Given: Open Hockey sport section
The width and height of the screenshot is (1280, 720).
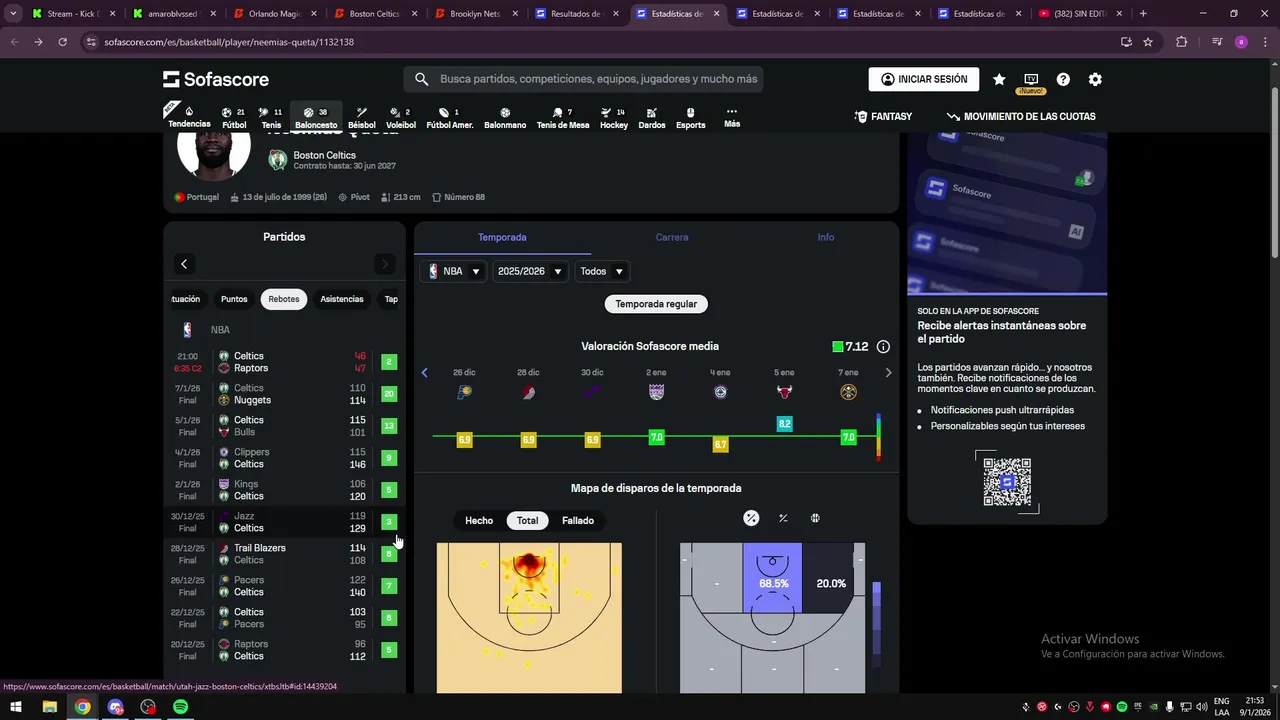Looking at the screenshot, I should [614, 118].
